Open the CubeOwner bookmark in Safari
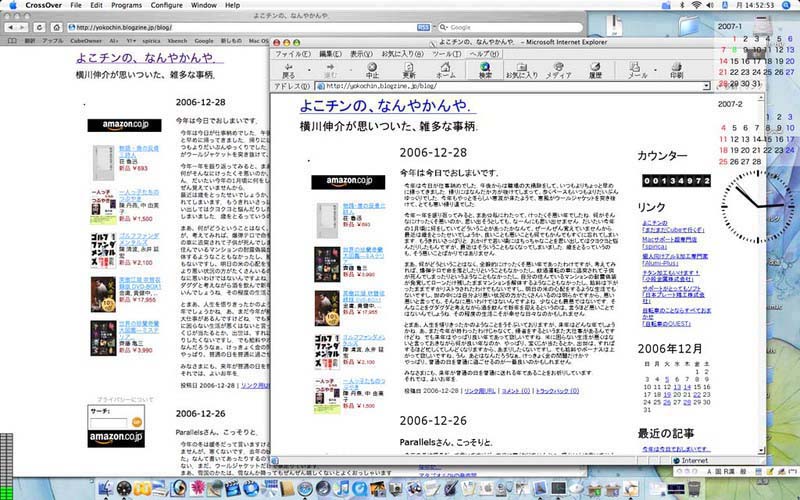 86,41
